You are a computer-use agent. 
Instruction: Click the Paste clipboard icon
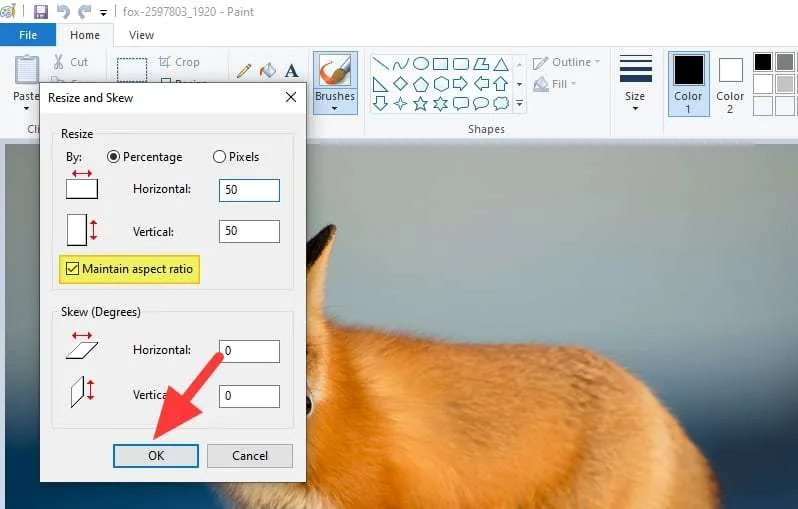click(x=26, y=69)
